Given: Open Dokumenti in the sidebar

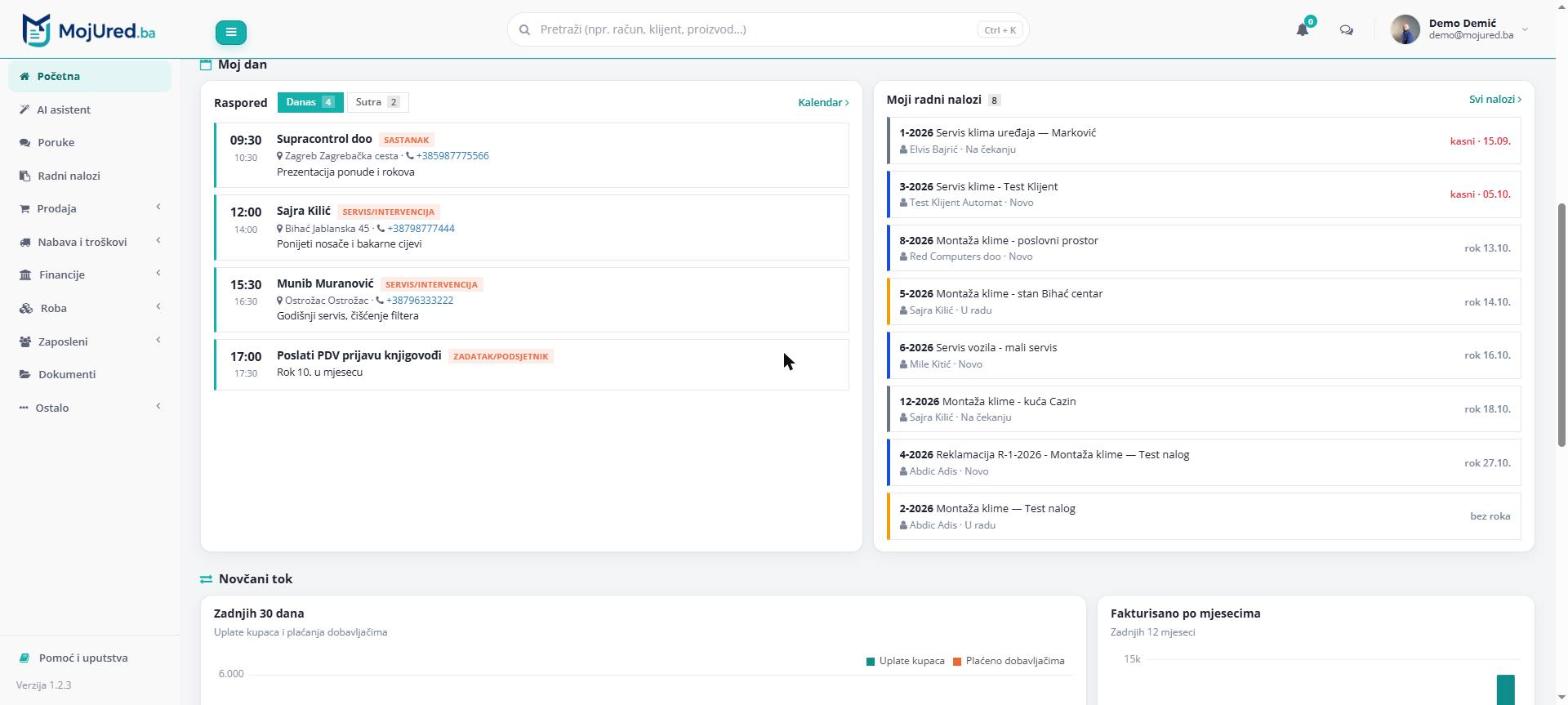Looking at the screenshot, I should pos(90,375).
